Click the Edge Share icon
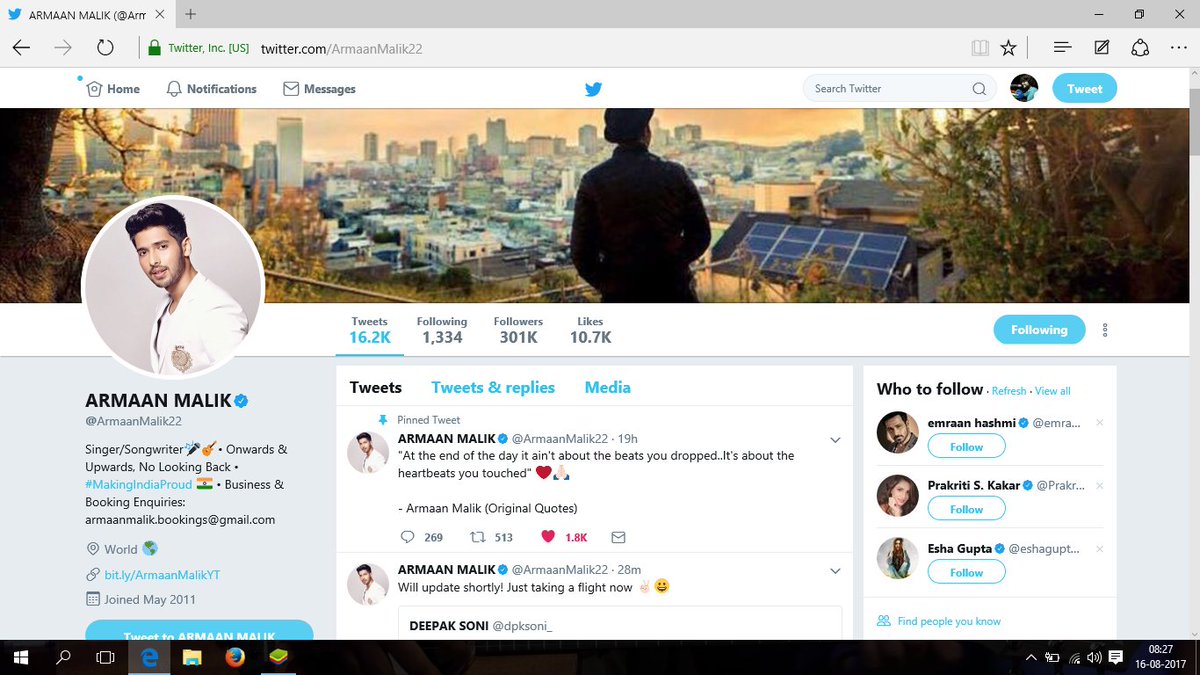Screen dimensions: 1200x675 click(x=1140, y=48)
